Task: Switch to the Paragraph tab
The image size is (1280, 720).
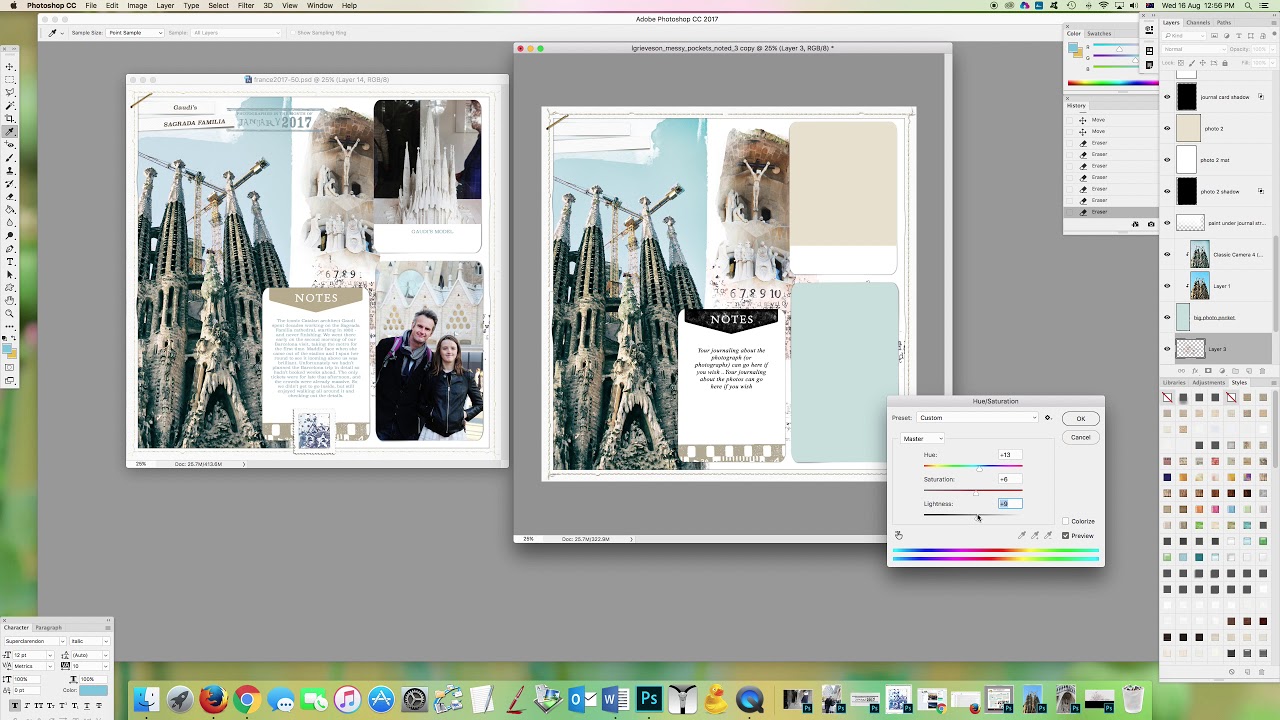Action: coord(48,628)
